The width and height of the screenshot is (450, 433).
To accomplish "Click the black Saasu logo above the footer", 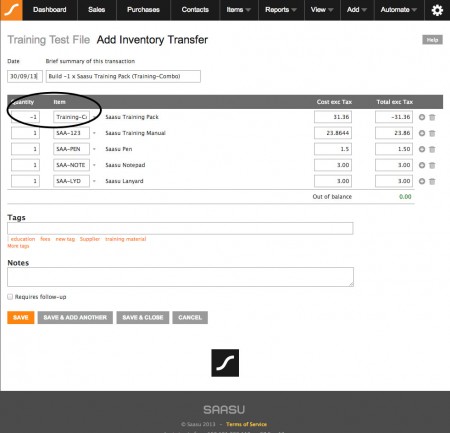I will coord(225,363).
